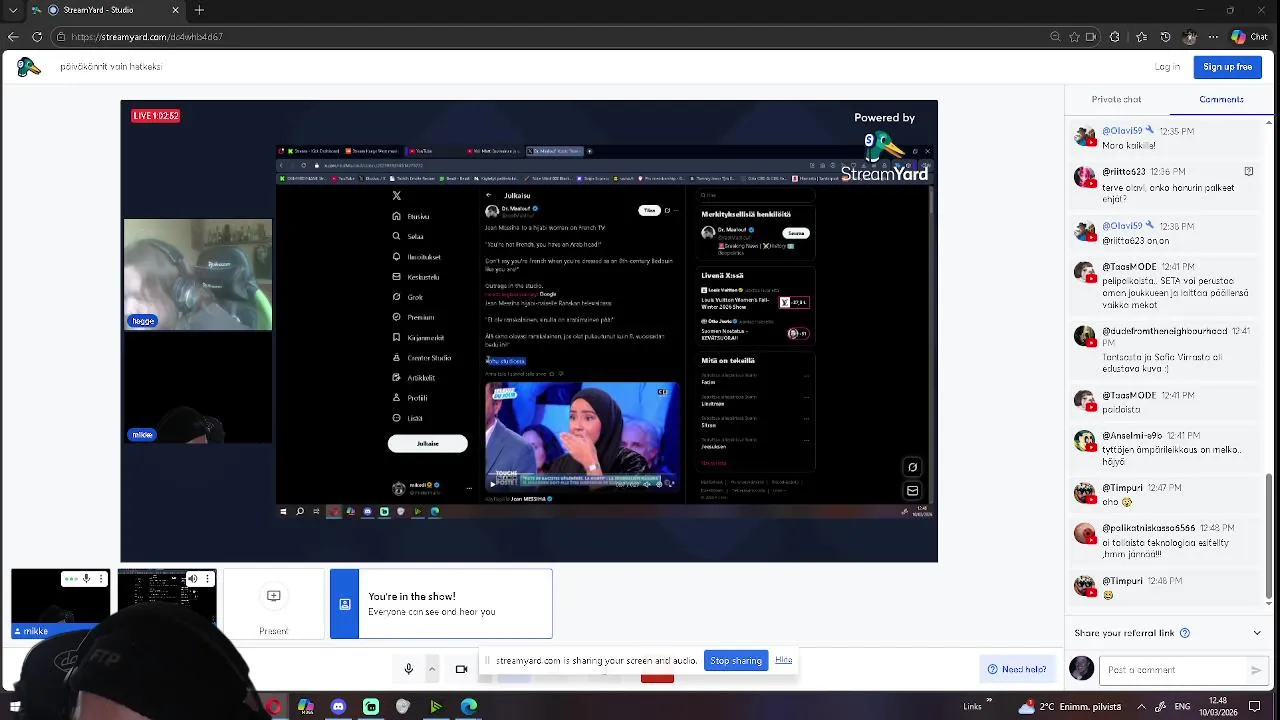View site information lock icon
The height and width of the screenshot is (720, 1280).
[61, 37]
